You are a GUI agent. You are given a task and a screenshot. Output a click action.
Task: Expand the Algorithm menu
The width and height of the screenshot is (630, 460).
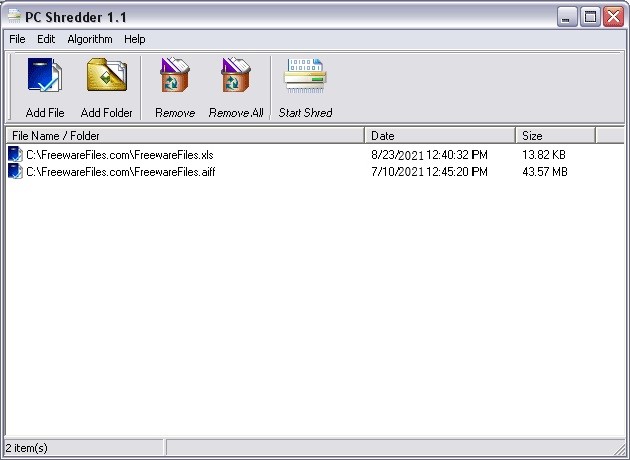[89, 39]
